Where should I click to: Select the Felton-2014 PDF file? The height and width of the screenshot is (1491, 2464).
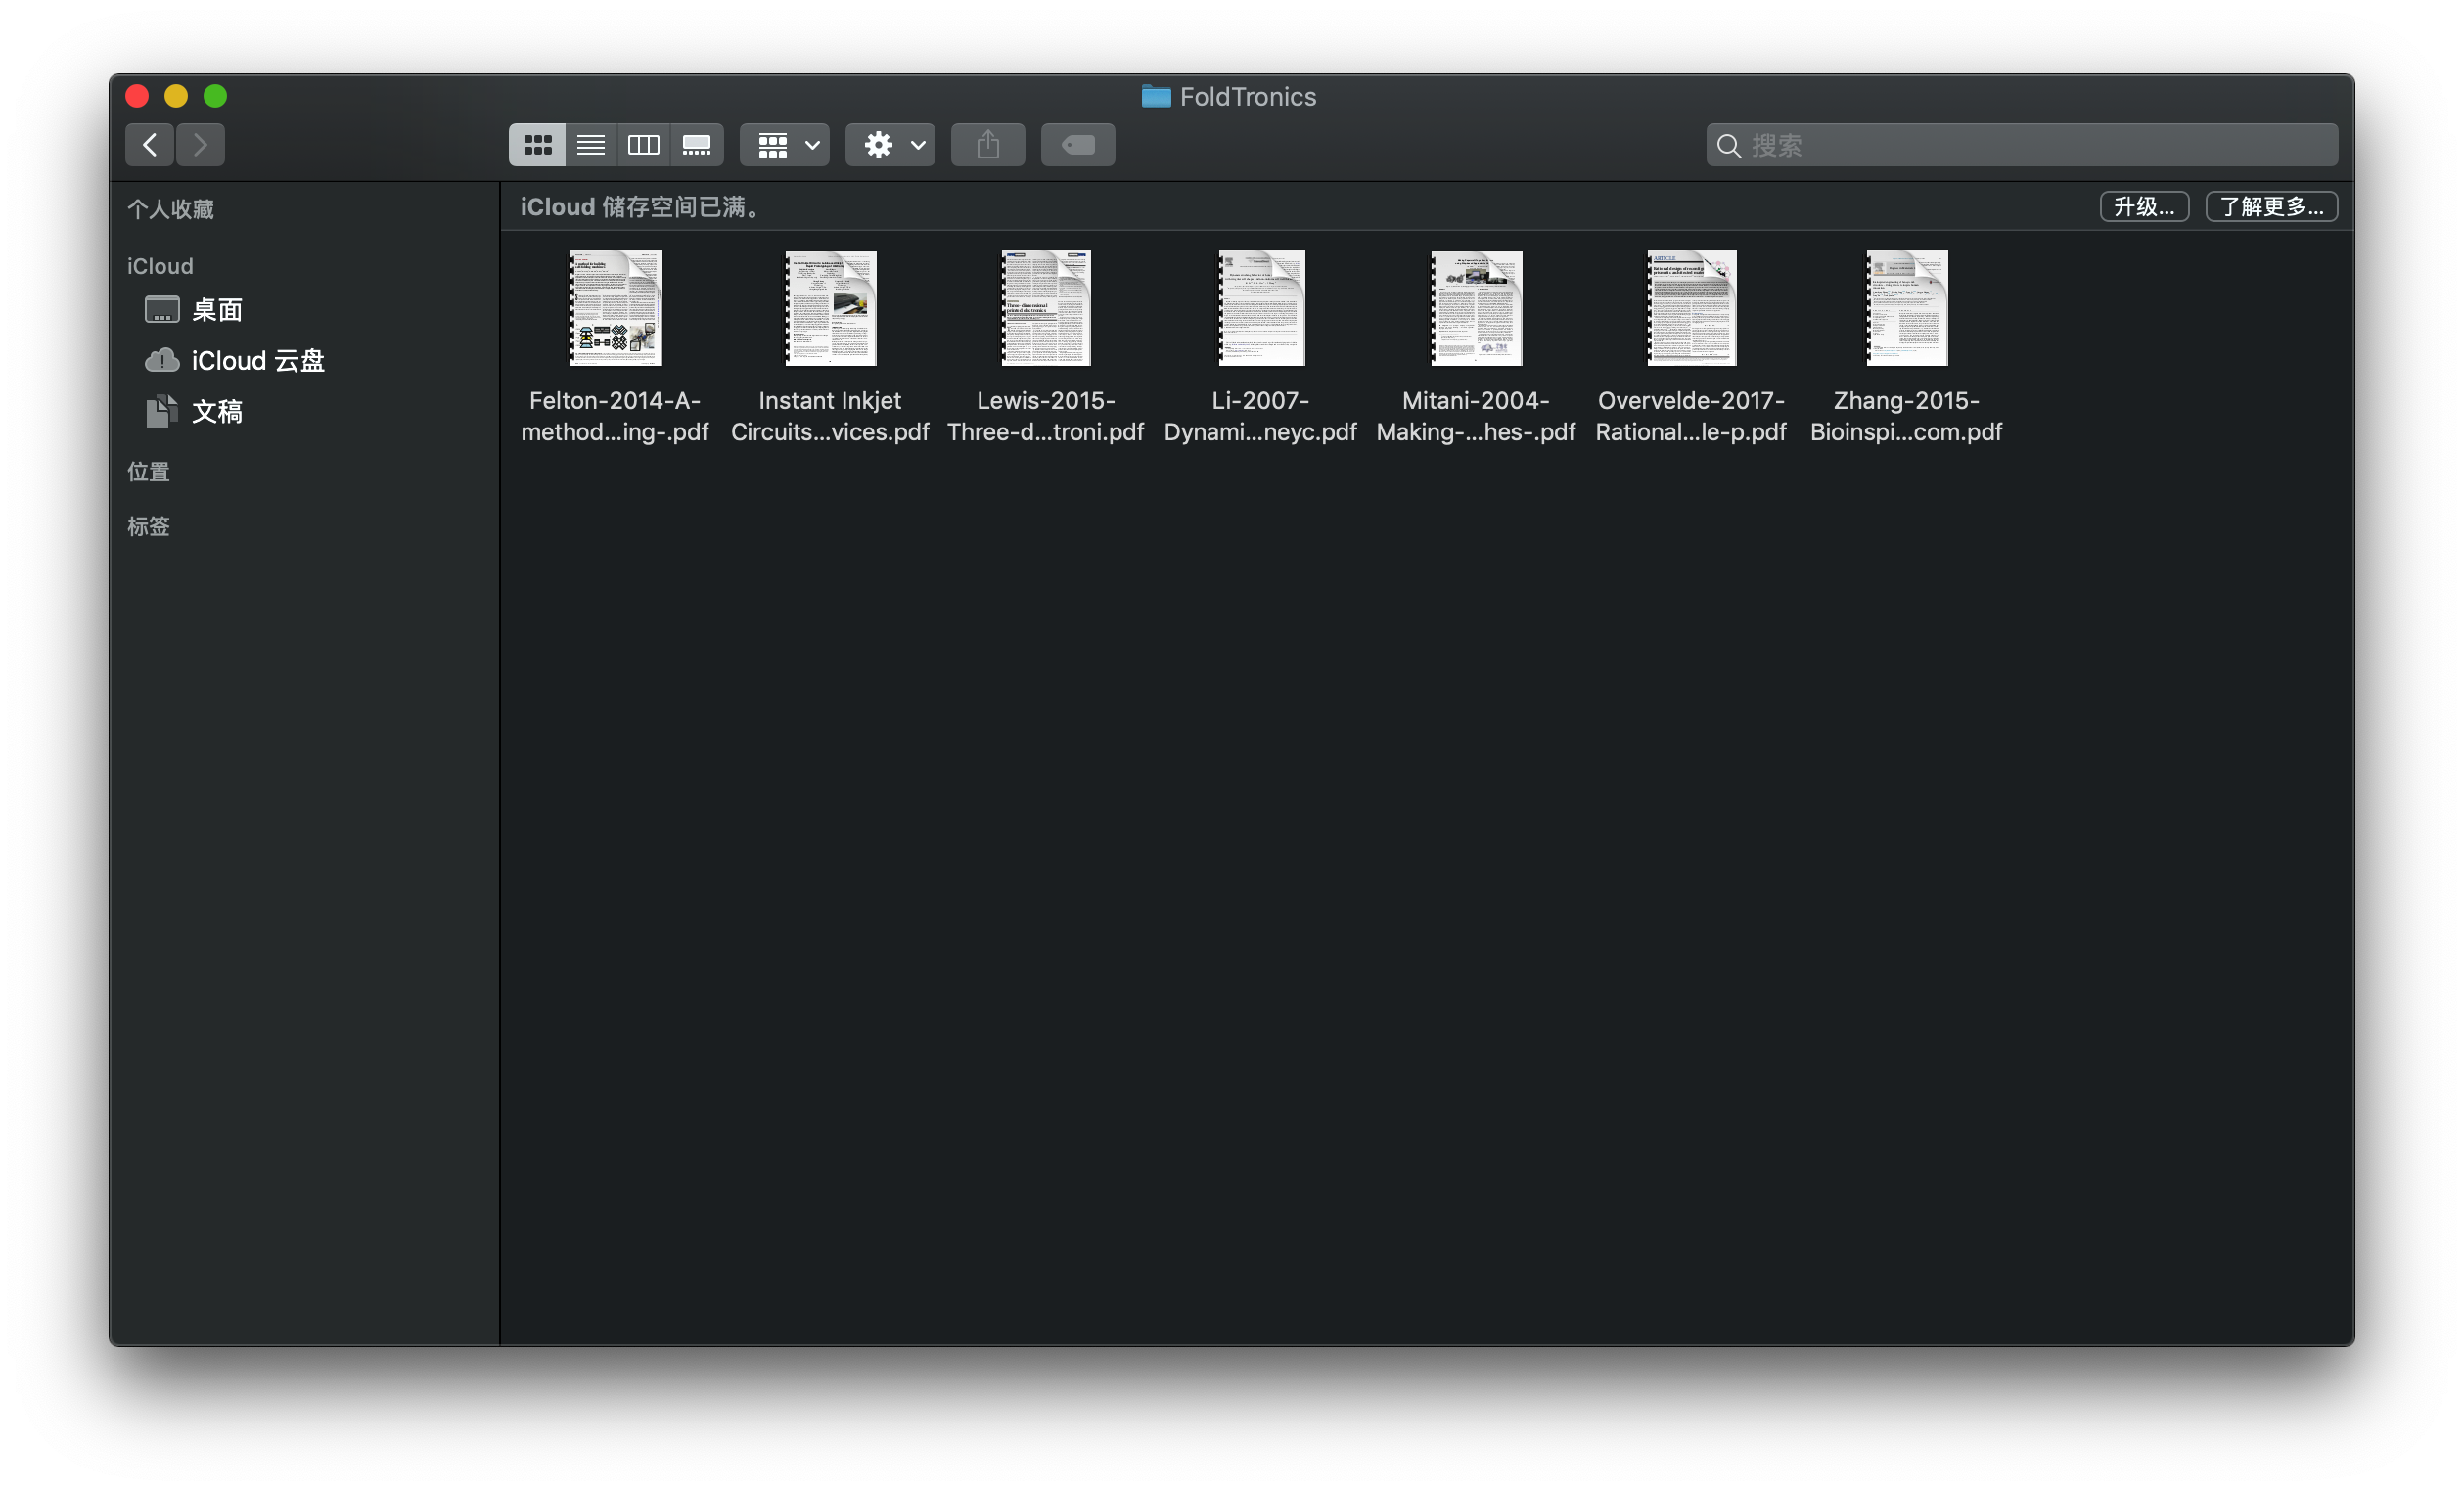(615, 308)
